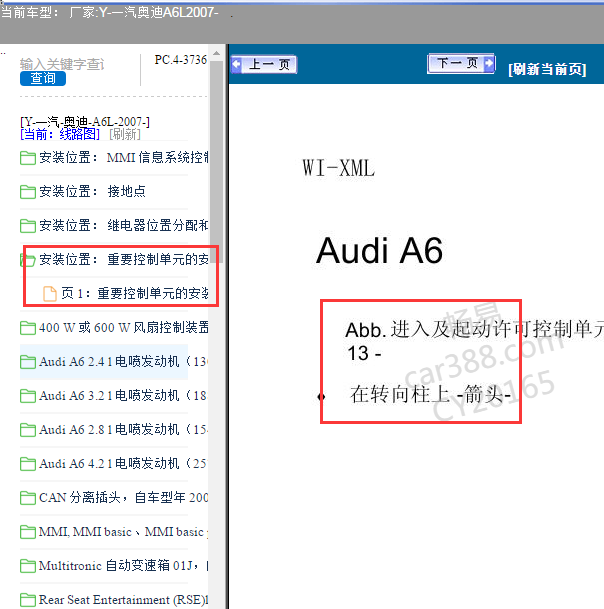The width and height of the screenshot is (604, 609).
Task: Select Audi A6 4.2 l 电喷发动机 item
Action: [x=124, y=464]
